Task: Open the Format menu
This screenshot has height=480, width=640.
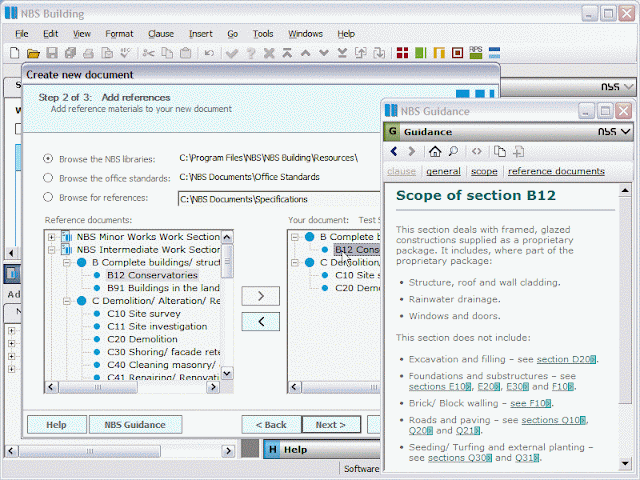Action: (119, 34)
